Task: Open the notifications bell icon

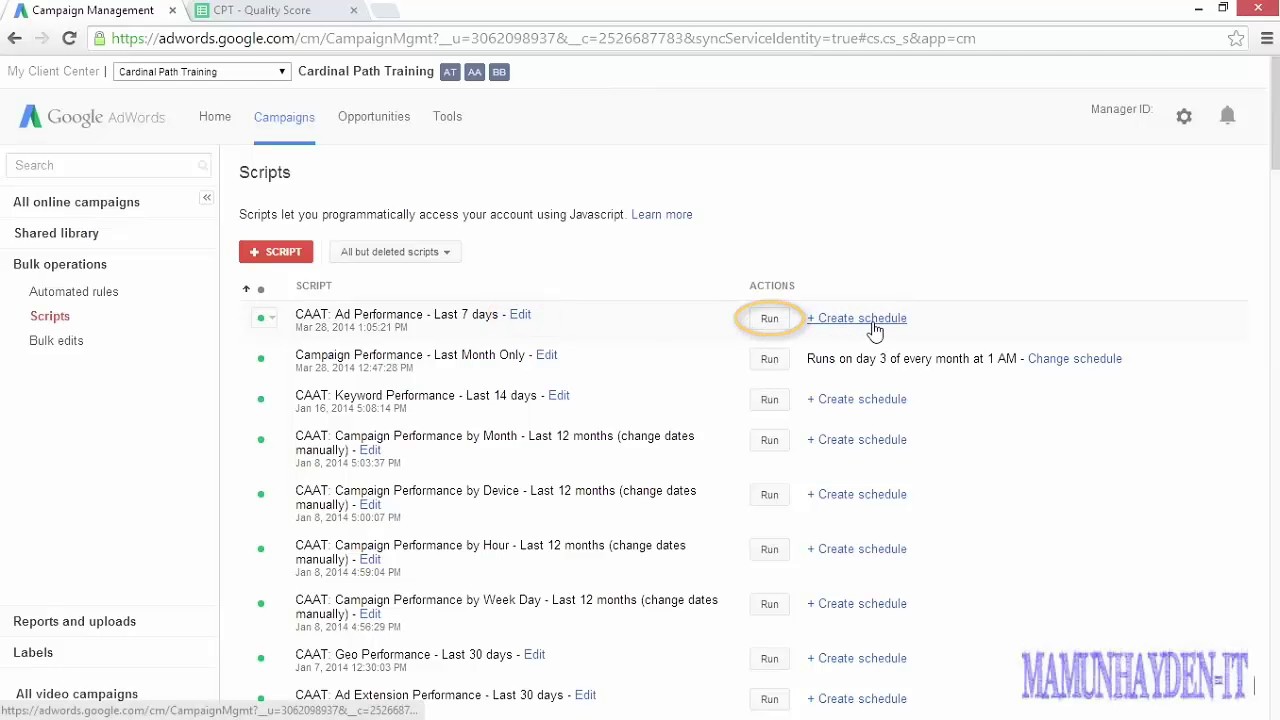Action: tap(1227, 116)
